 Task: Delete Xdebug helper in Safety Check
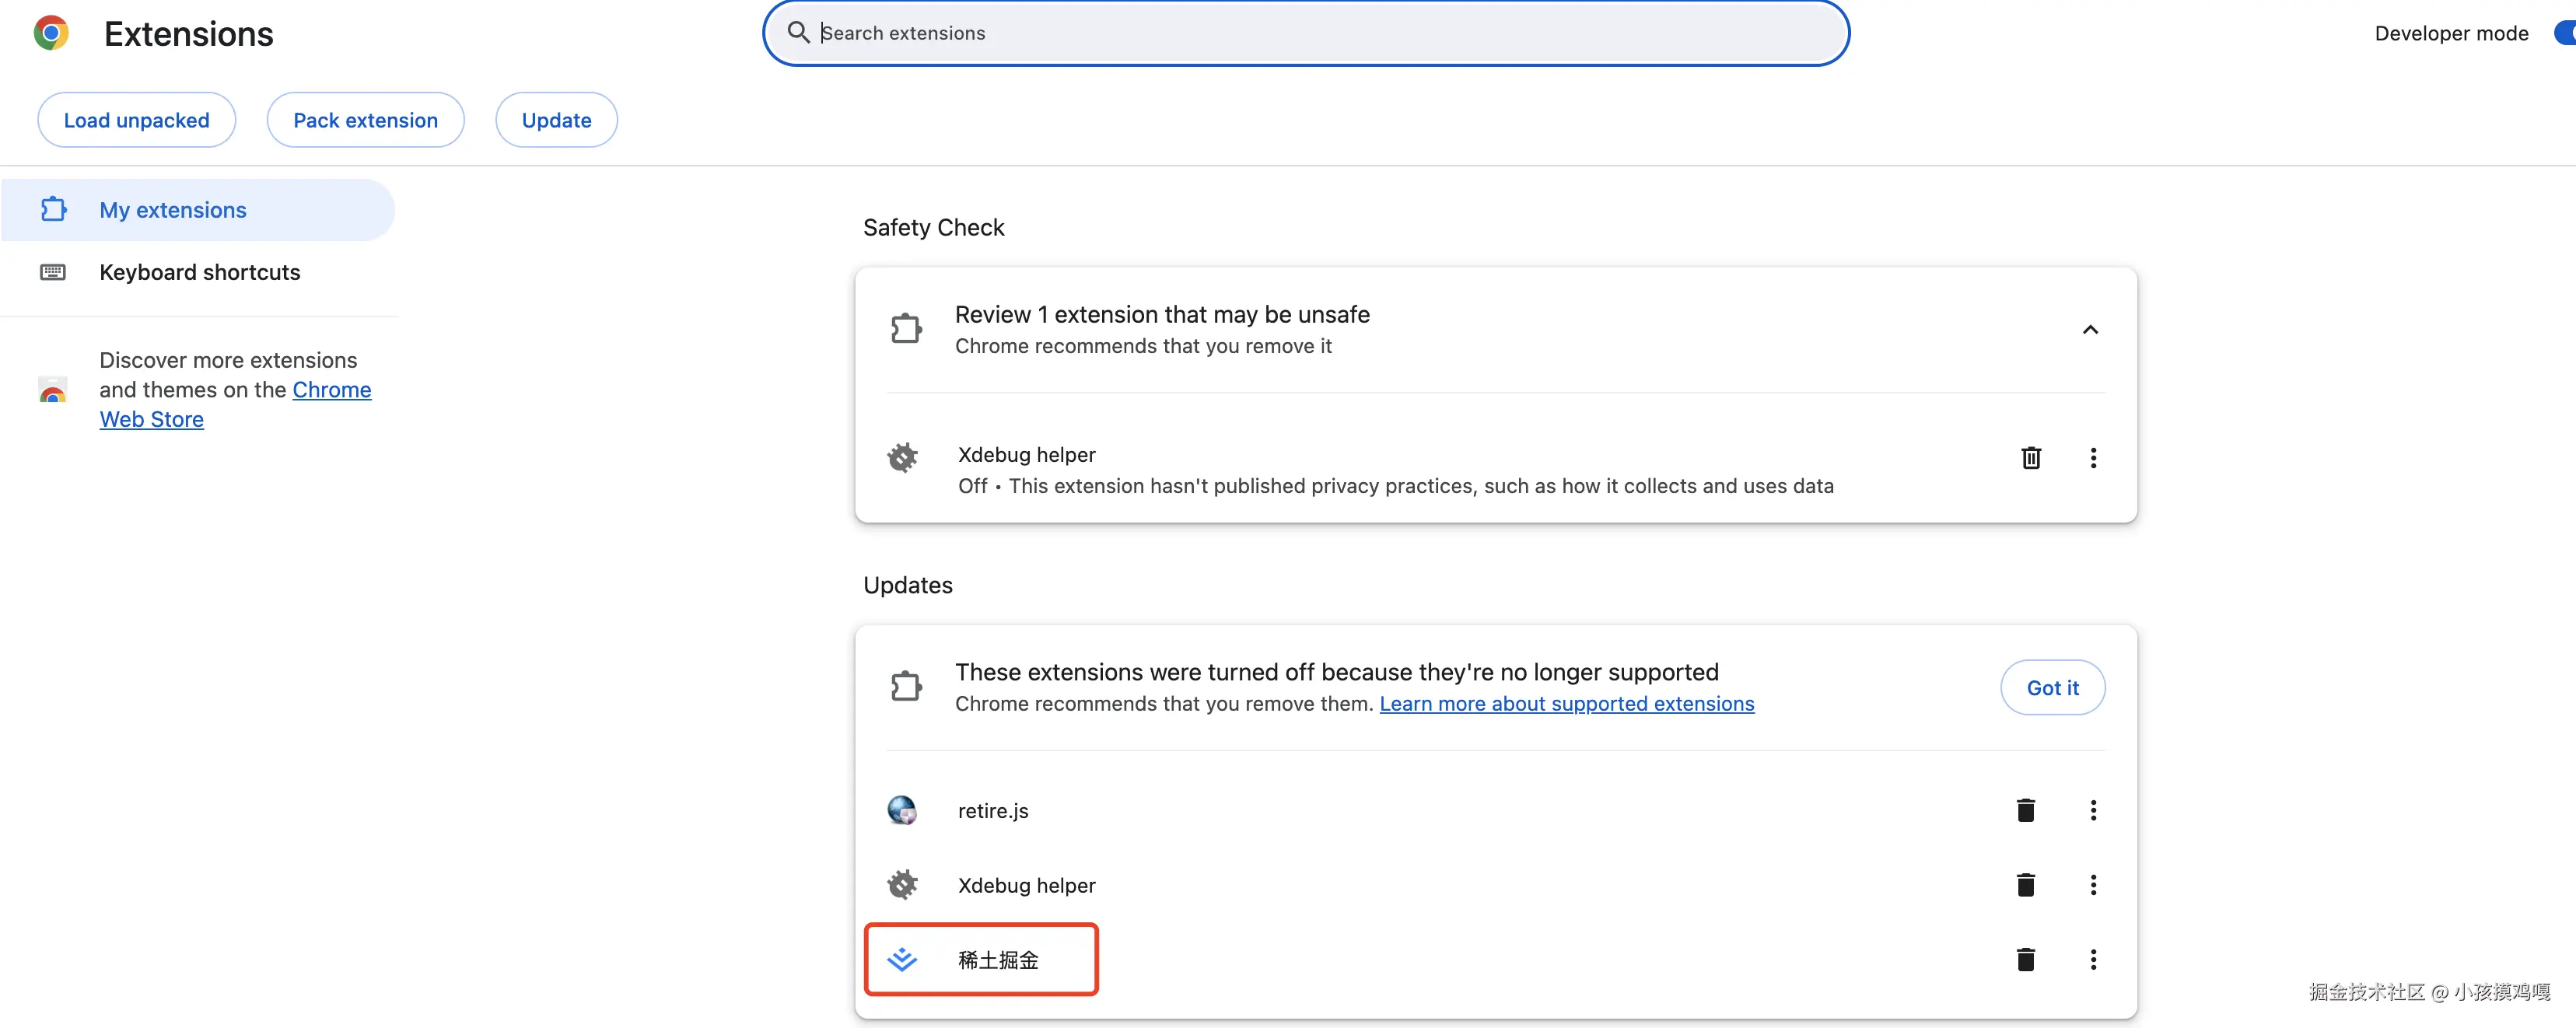tap(2031, 458)
